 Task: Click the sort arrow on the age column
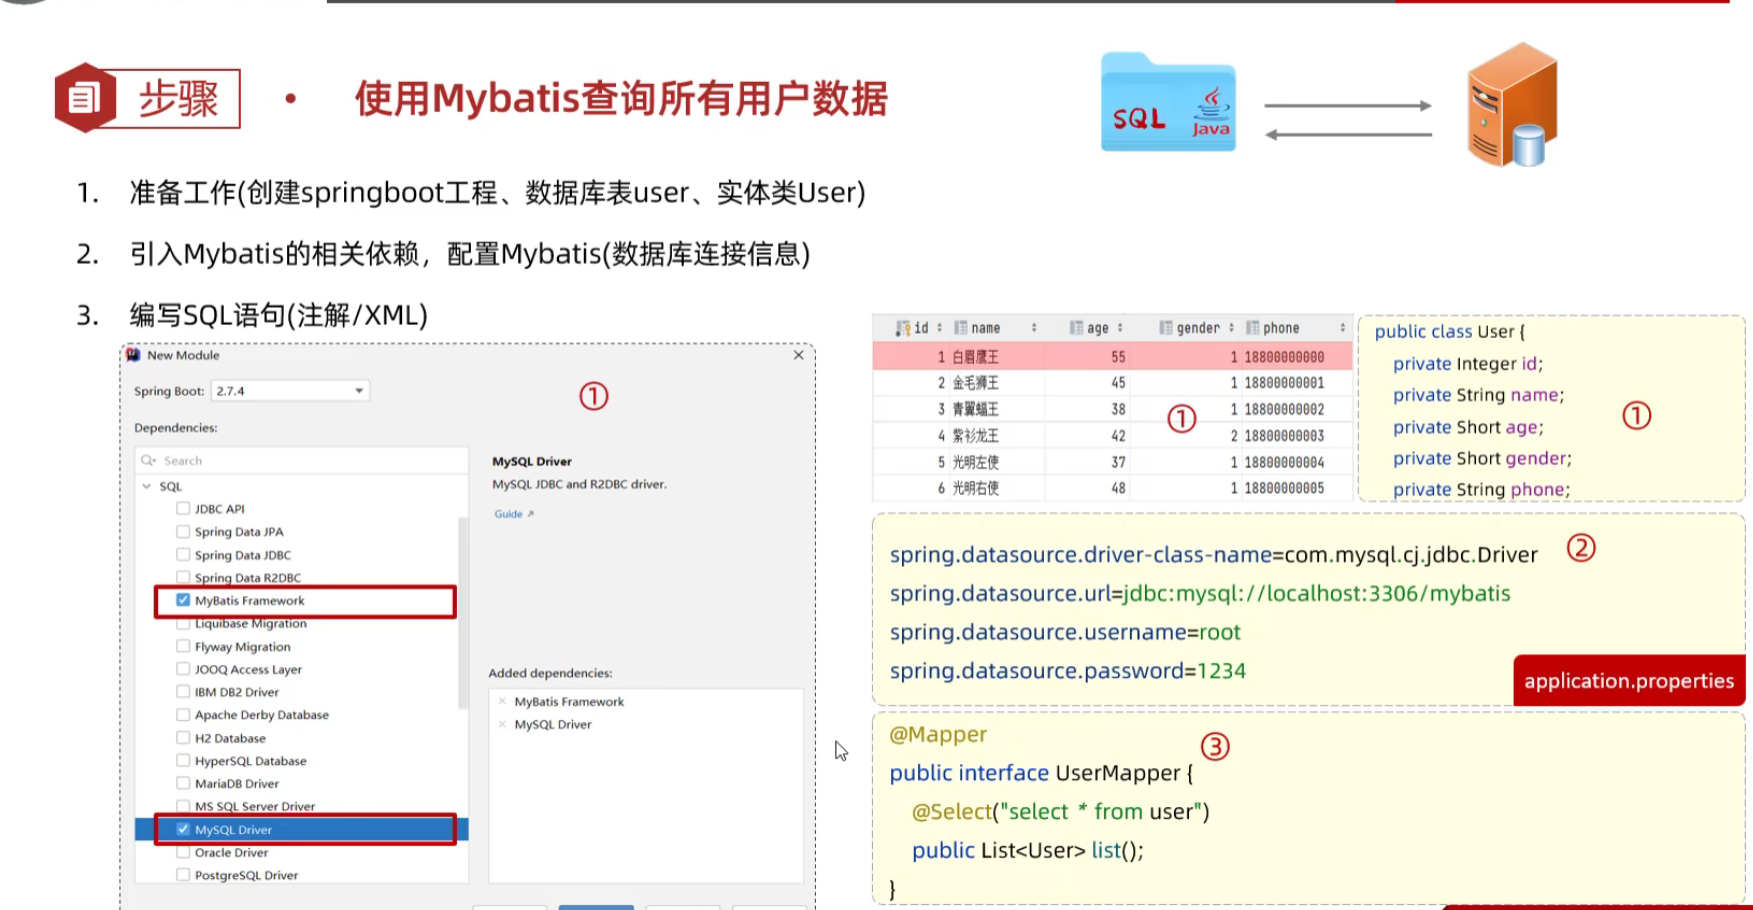(x=1119, y=328)
